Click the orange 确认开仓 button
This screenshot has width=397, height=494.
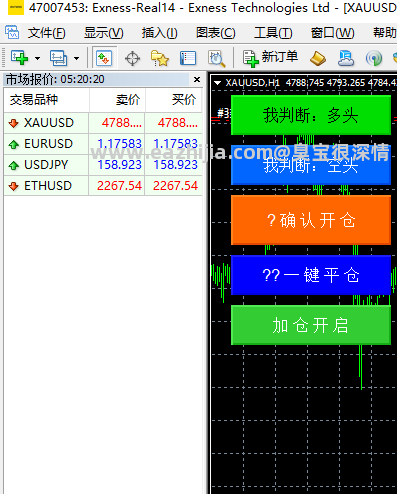point(311,220)
